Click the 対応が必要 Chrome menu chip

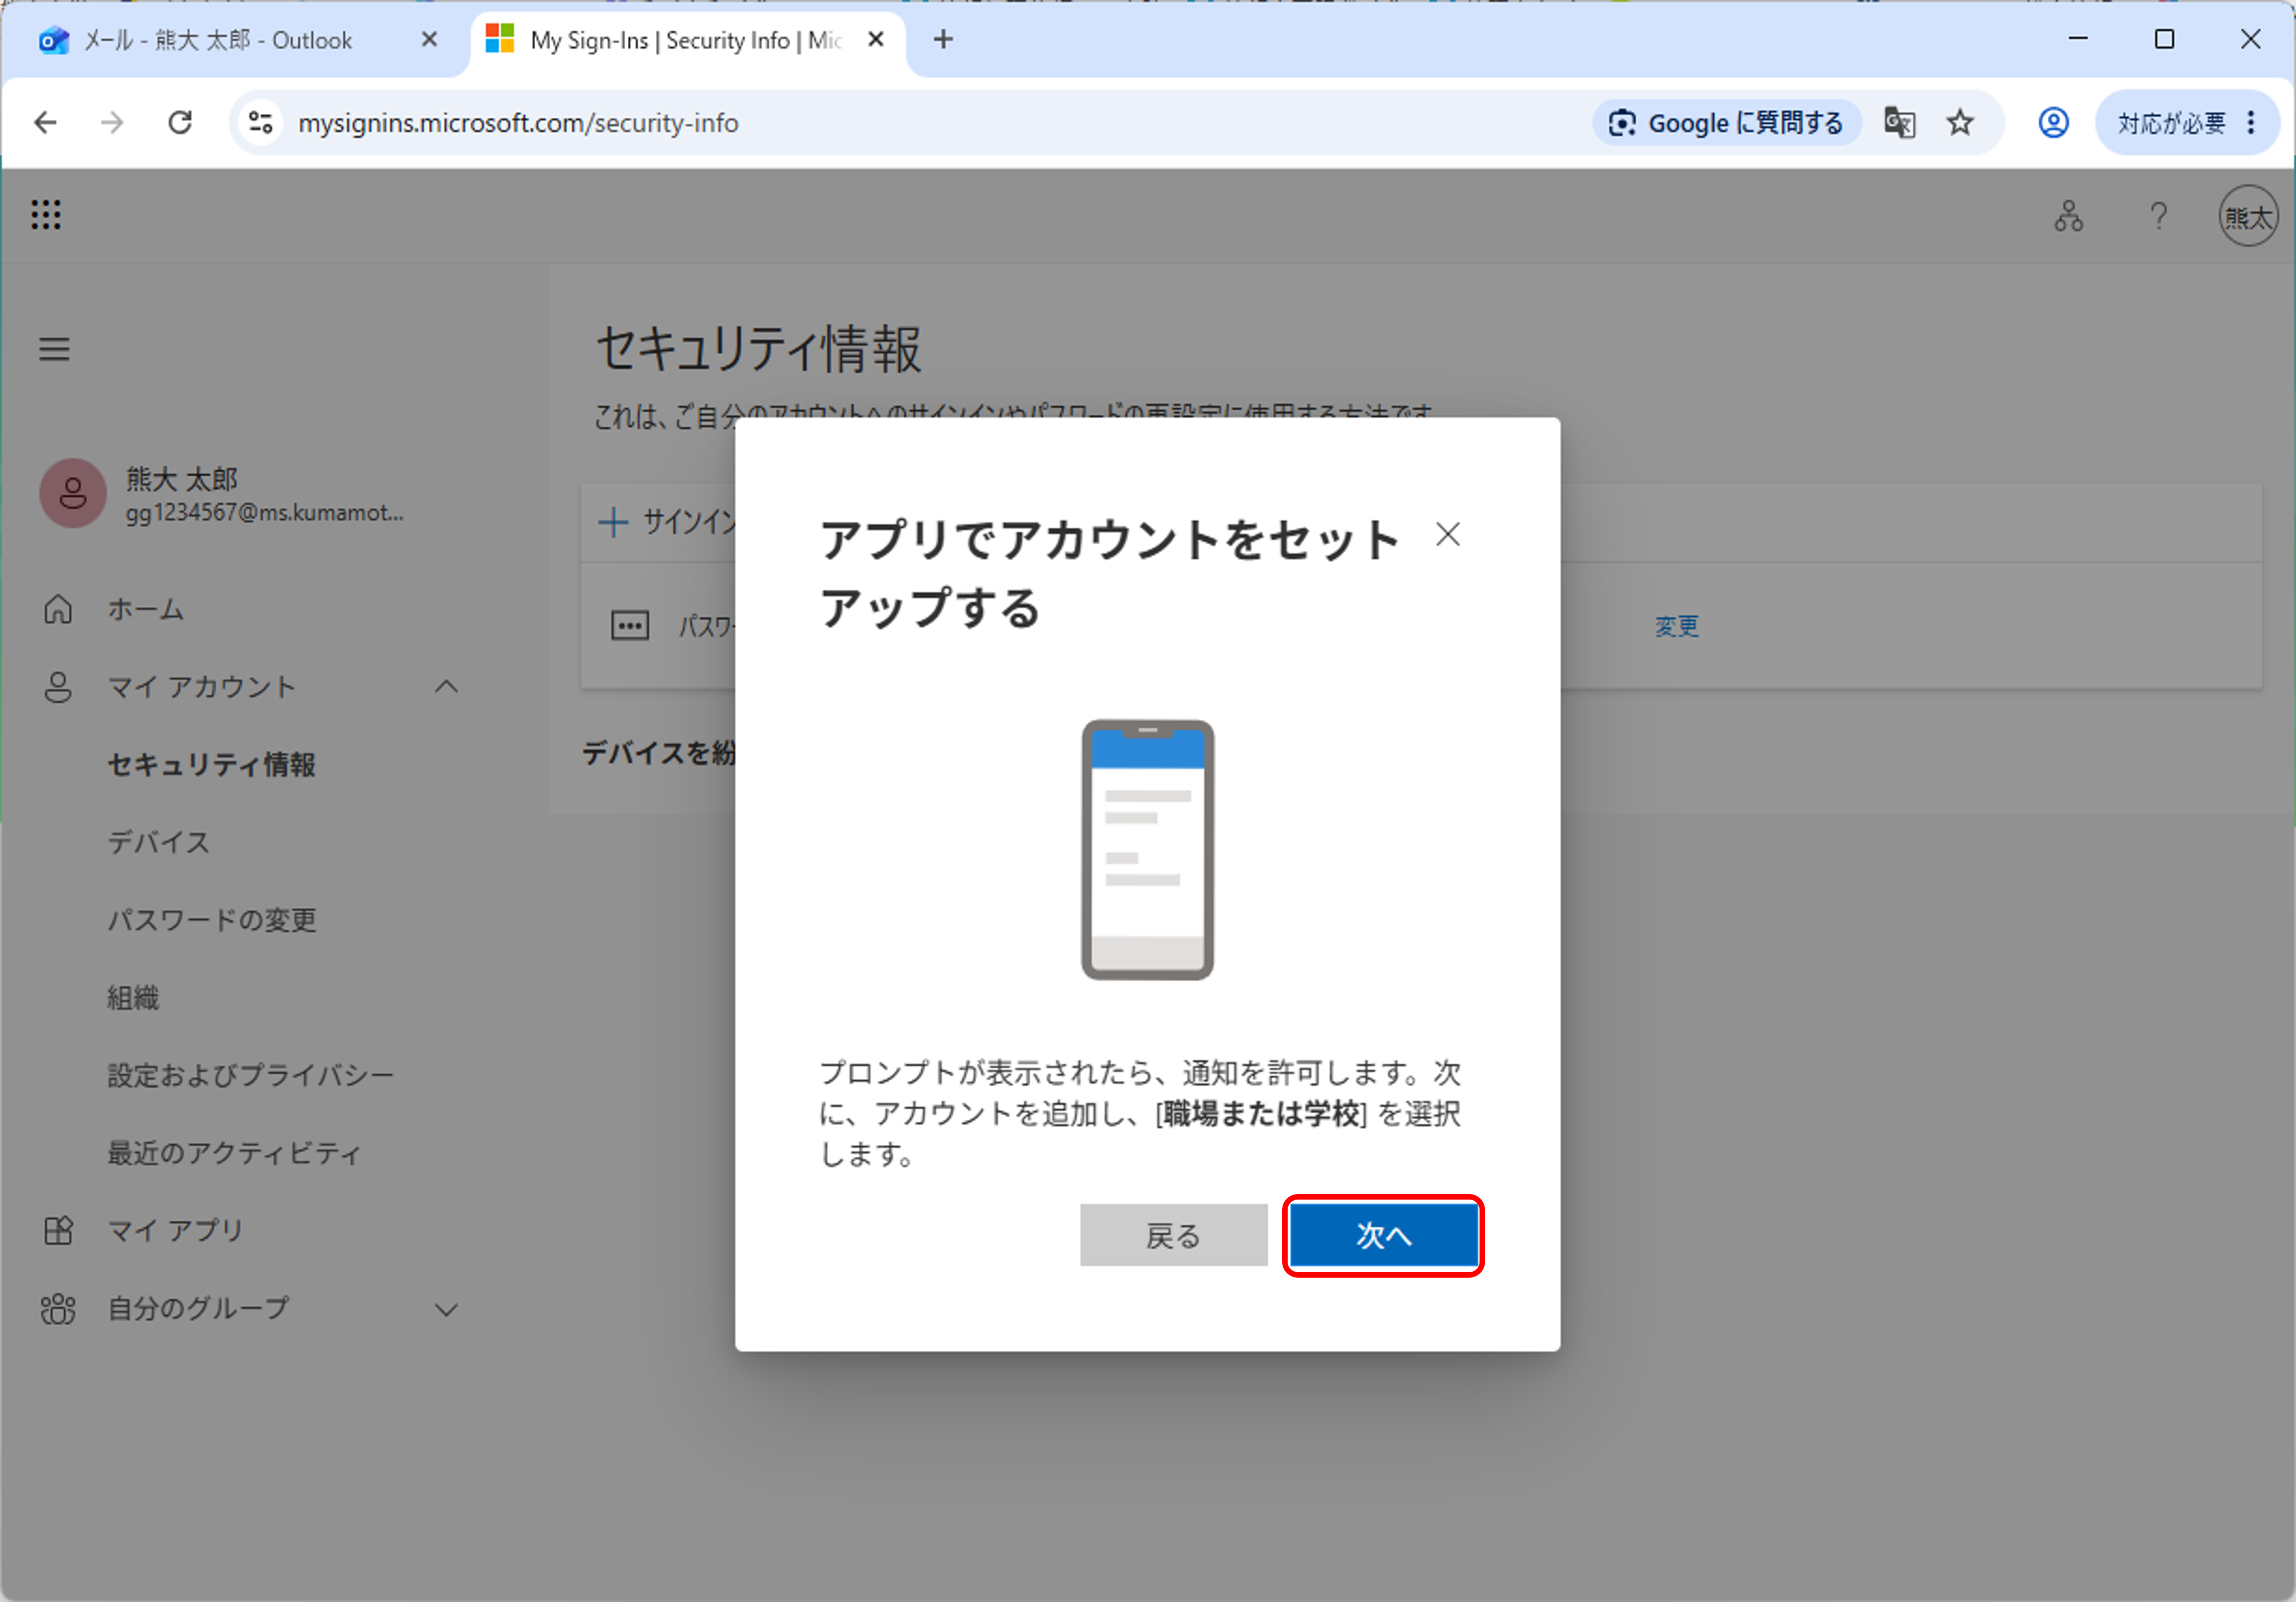coord(2187,122)
